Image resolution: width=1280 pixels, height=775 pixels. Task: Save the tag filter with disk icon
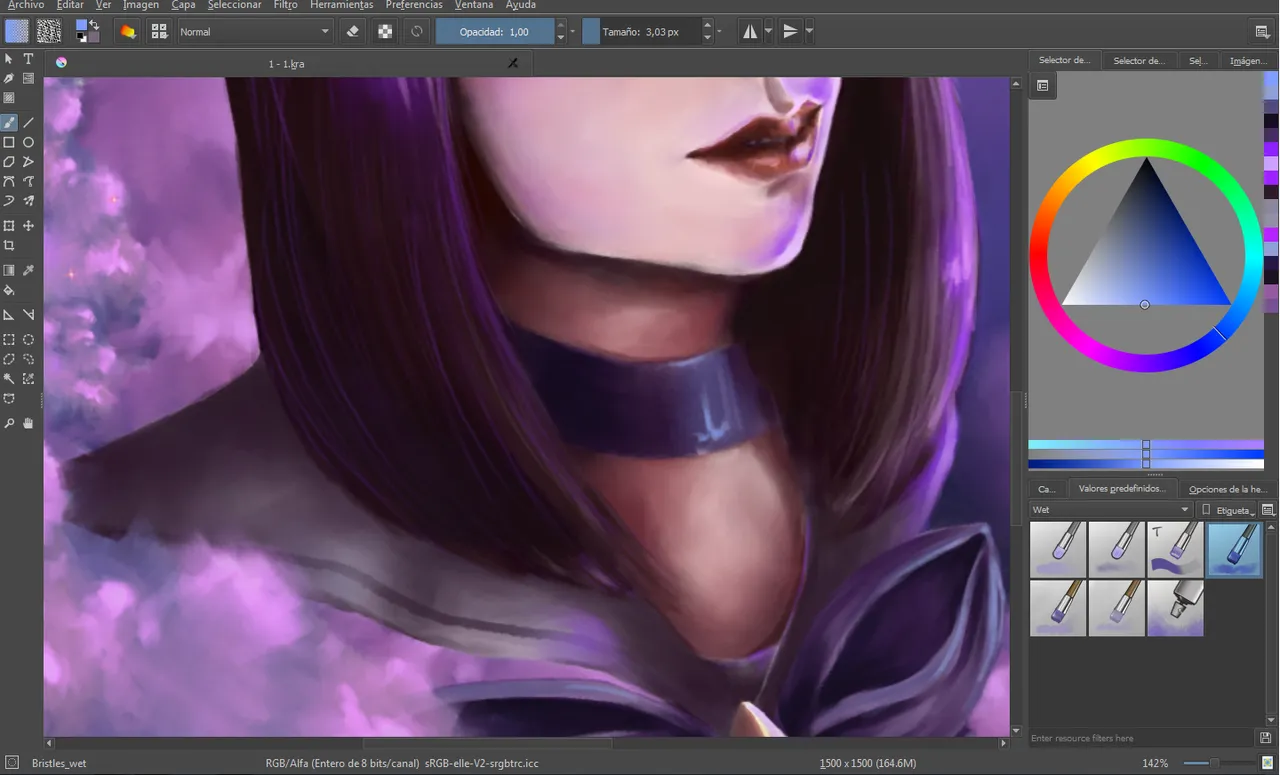1266,738
